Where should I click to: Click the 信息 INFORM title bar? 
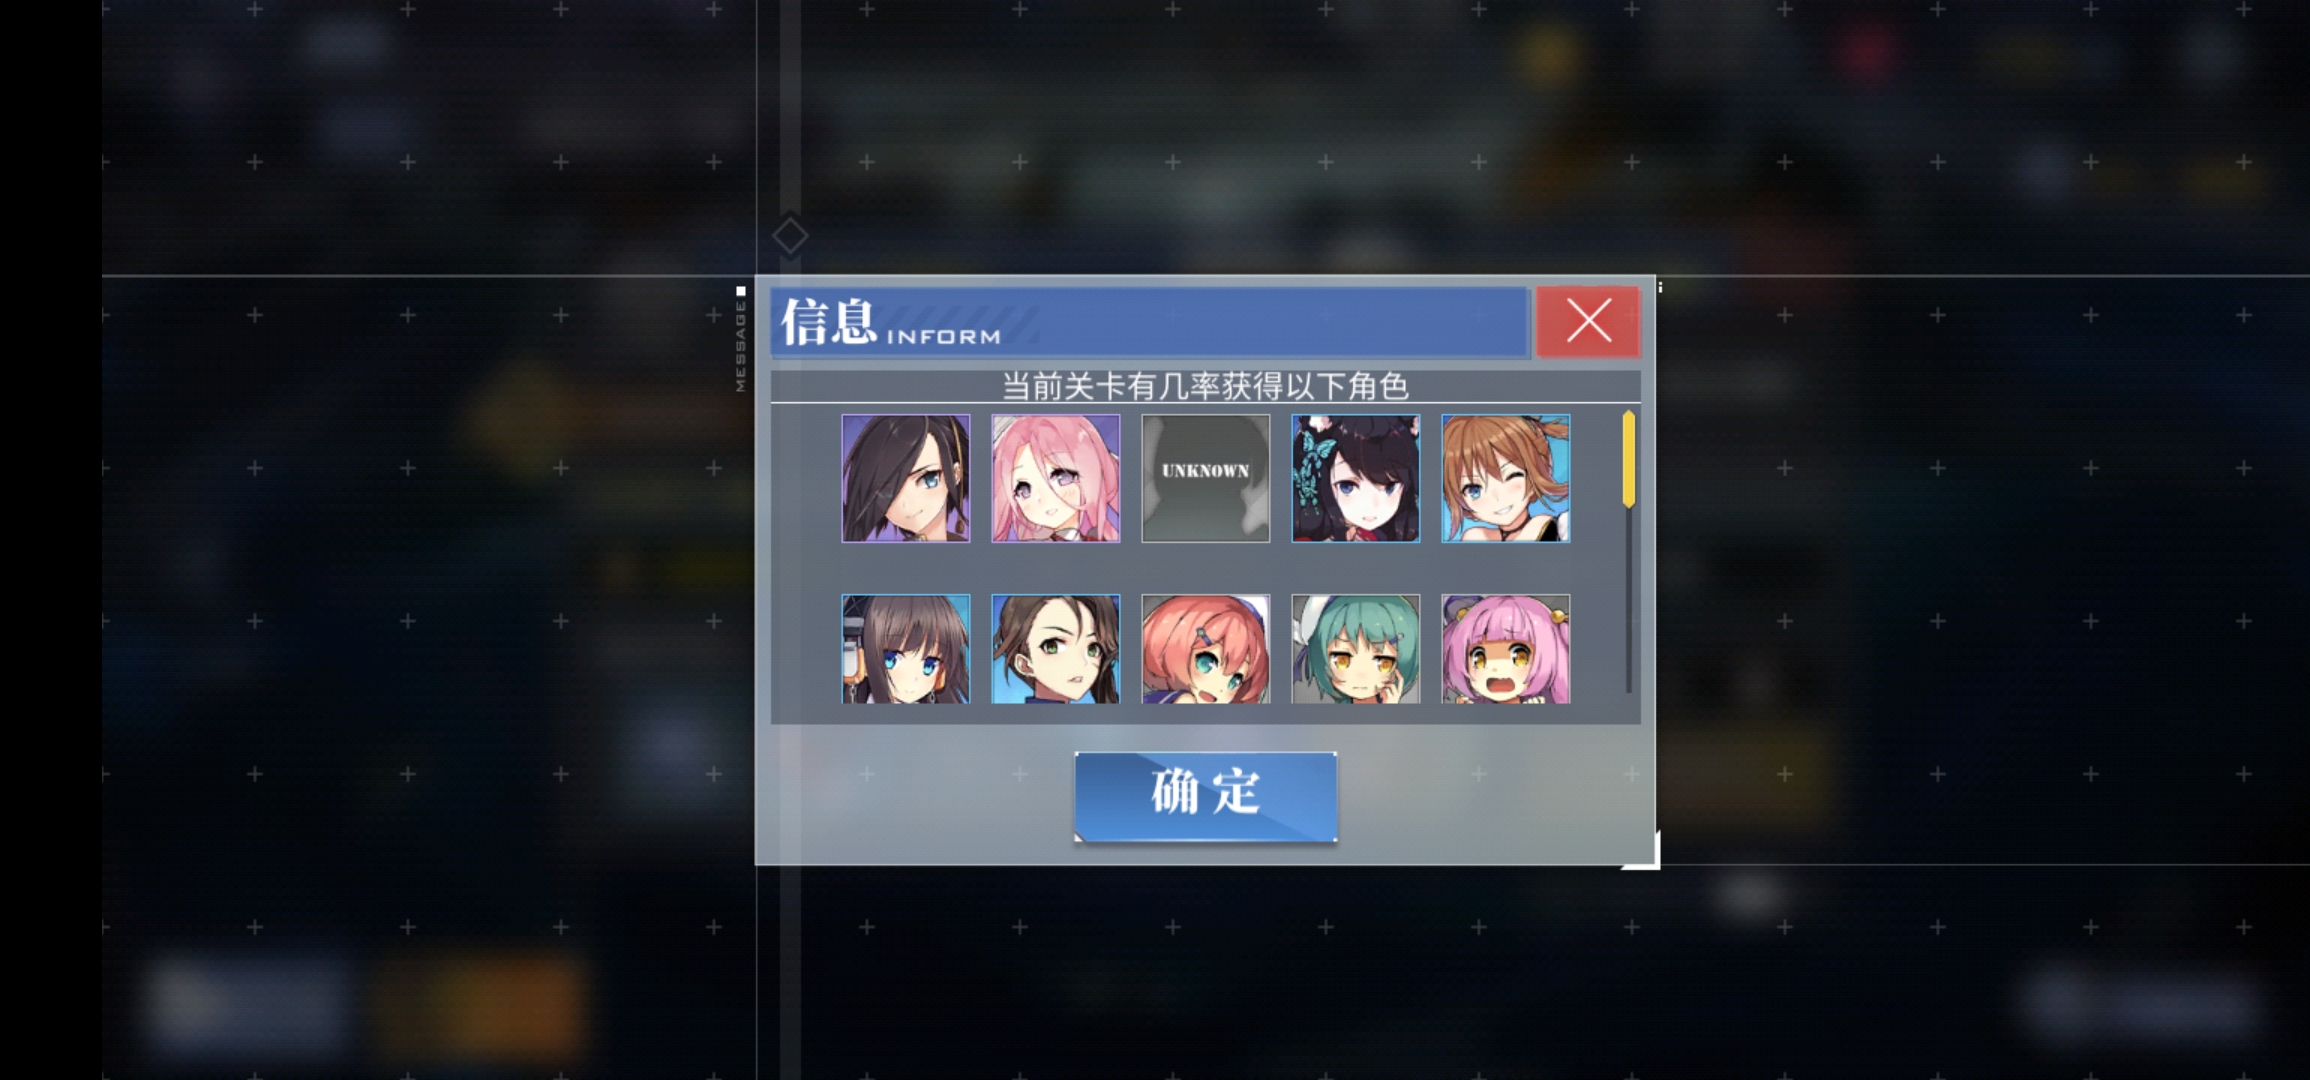(x=1149, y=322)
